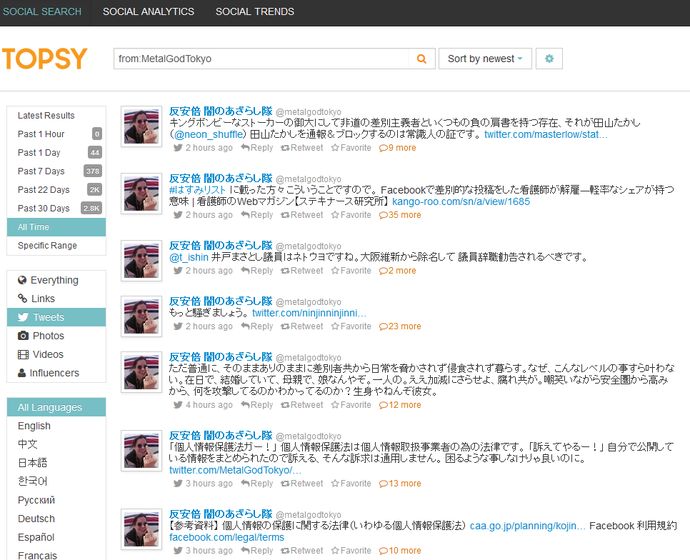Screen dimensions: 690x560
Task: Filter by Русский language
Action: click(x=36, y=500)
